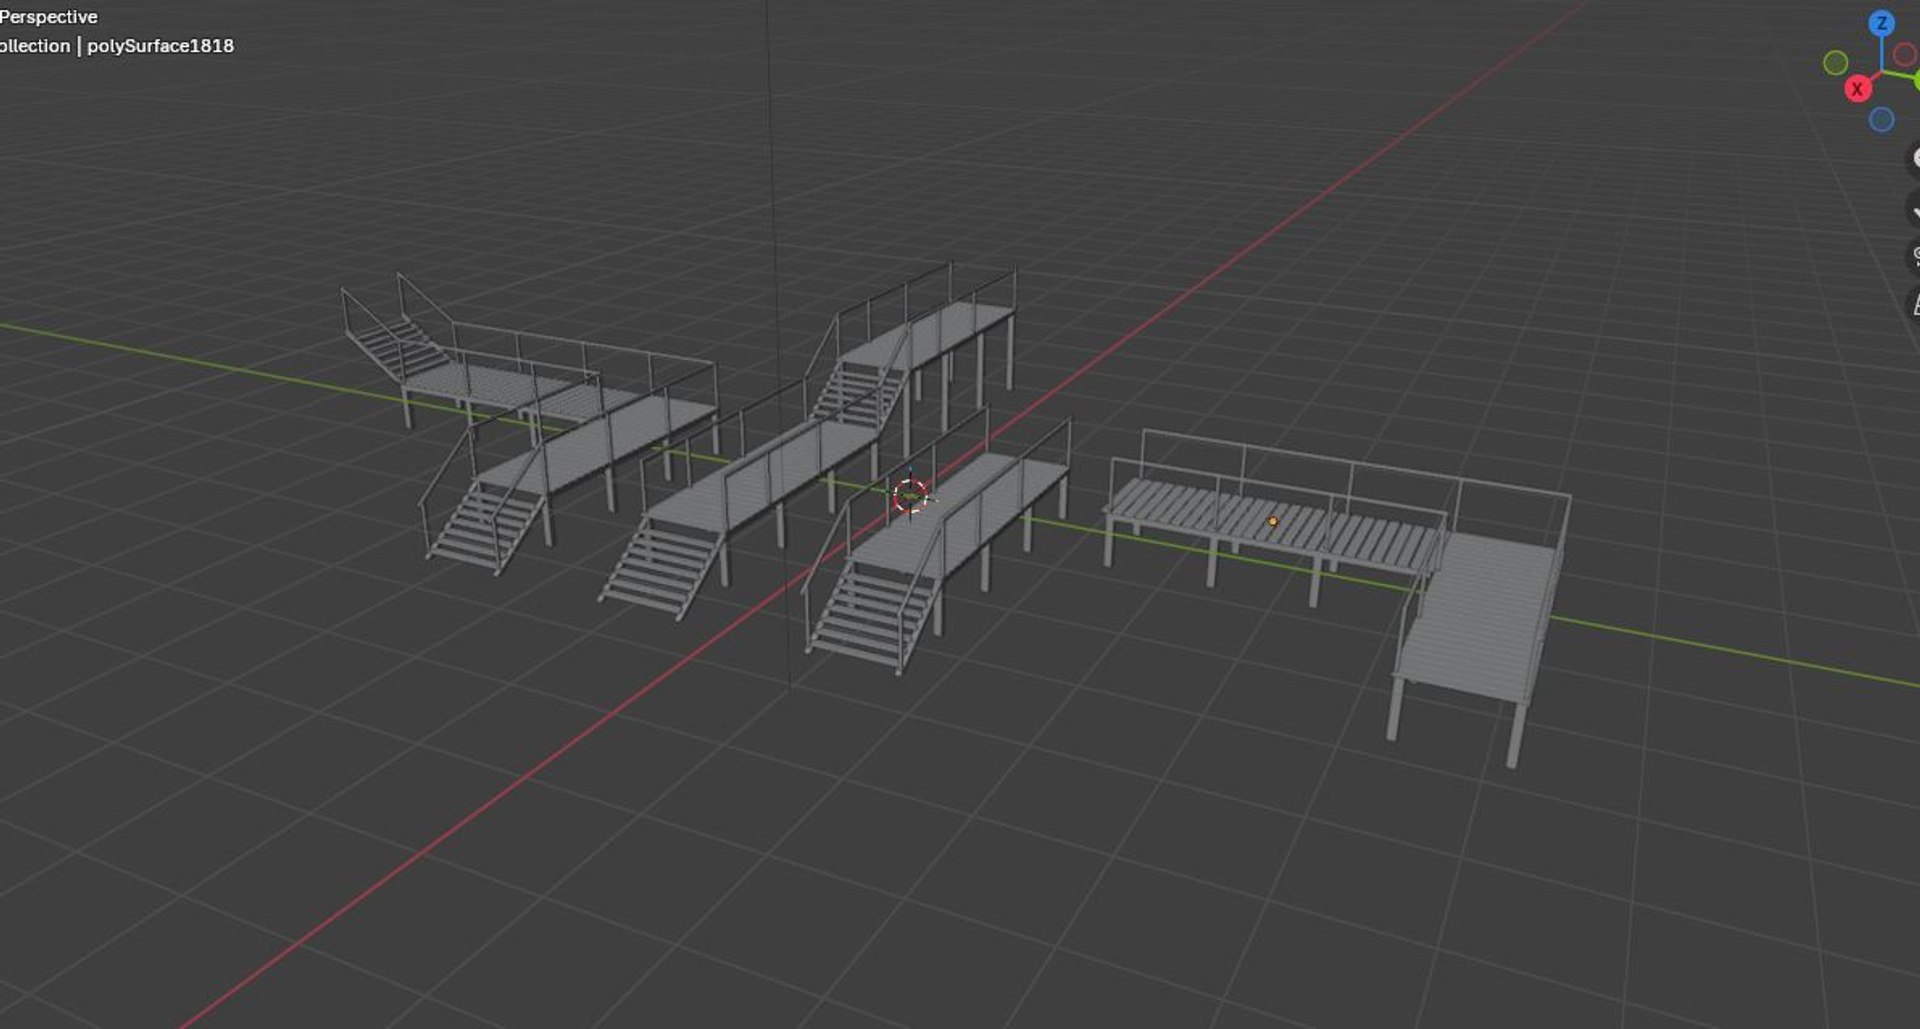
Task: Click the polySurface1818 object name text
Action: (x=160, y=46)
